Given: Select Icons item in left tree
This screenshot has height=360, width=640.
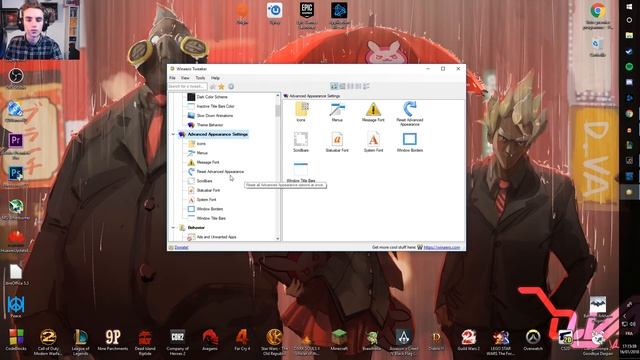Looking at the screenshot, I should (x=197, y=144).
